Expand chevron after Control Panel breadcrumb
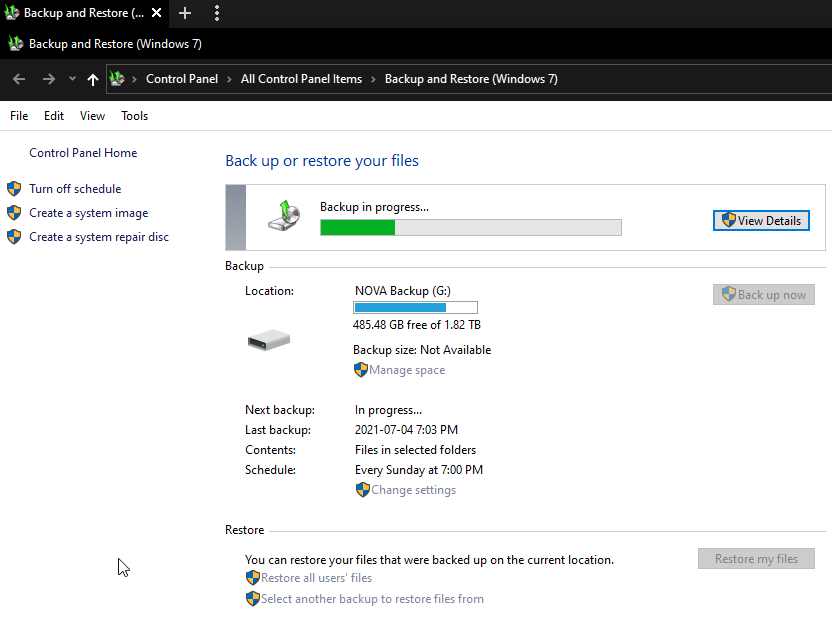The width and height of the screenshot is (832, 623). pos(229,80)
